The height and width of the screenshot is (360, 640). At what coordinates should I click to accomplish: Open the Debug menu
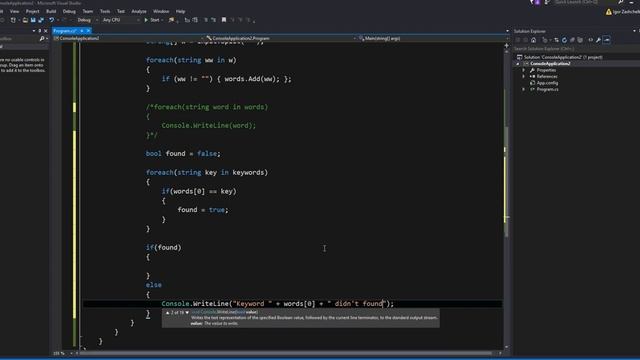tap(69, 11)
